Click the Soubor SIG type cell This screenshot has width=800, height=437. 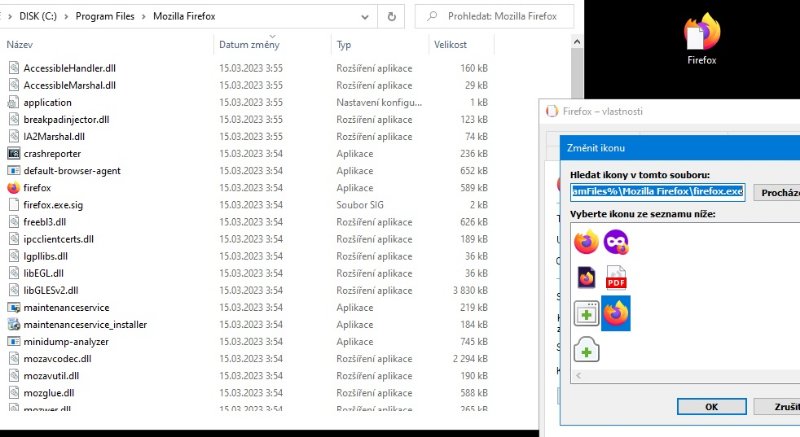pos(360,205)
